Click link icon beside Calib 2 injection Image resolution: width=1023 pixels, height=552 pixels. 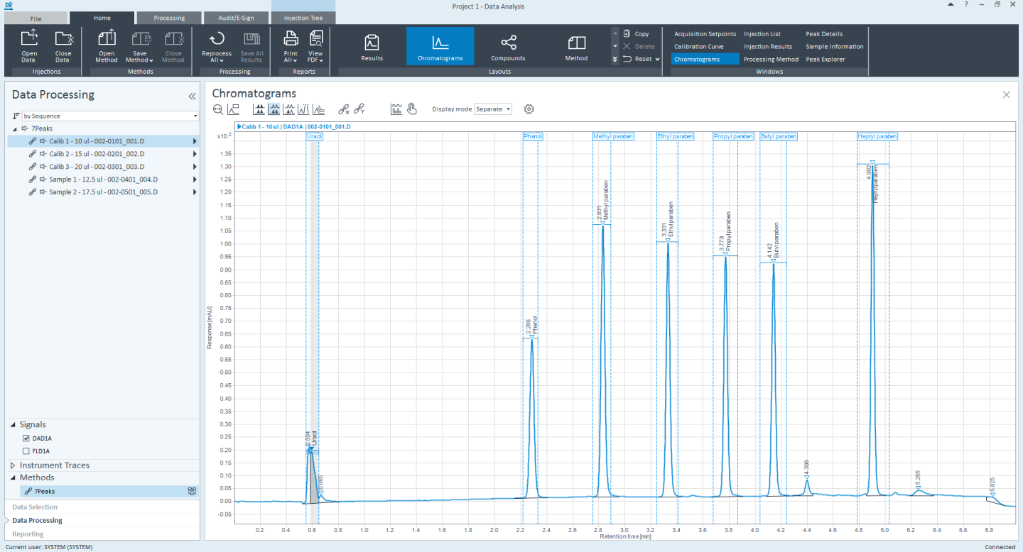(32, 154)
